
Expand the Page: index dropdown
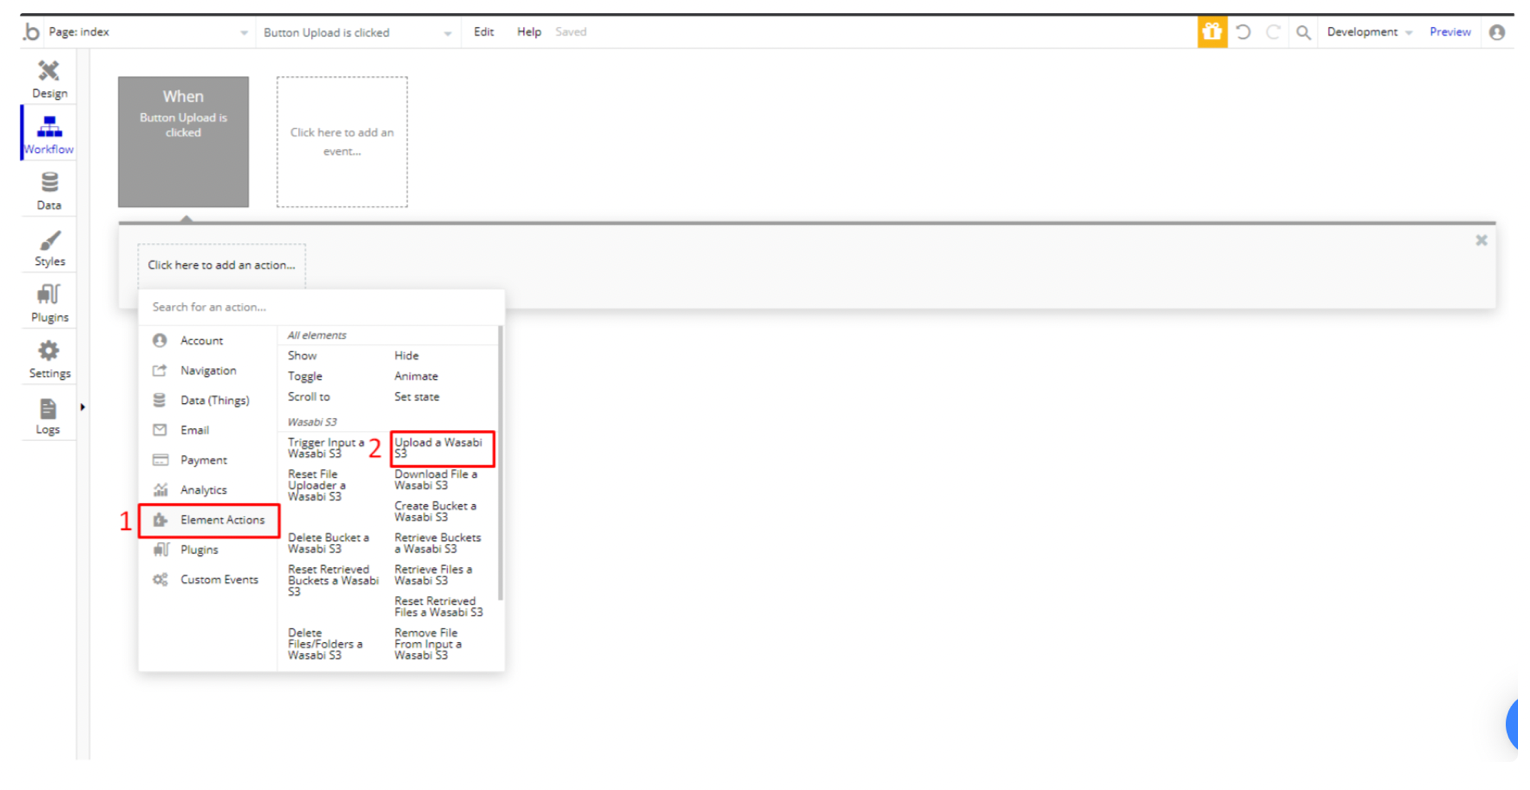click(148, 32)
